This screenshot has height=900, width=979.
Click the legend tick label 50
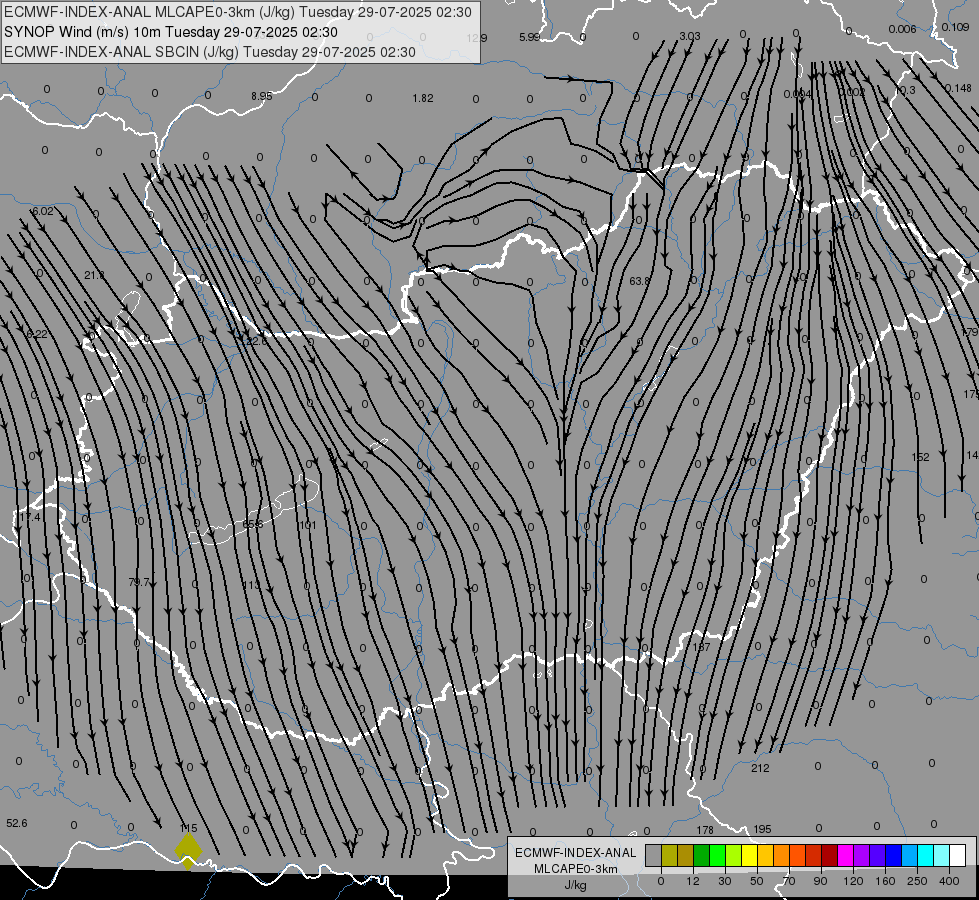click(756, 881)
